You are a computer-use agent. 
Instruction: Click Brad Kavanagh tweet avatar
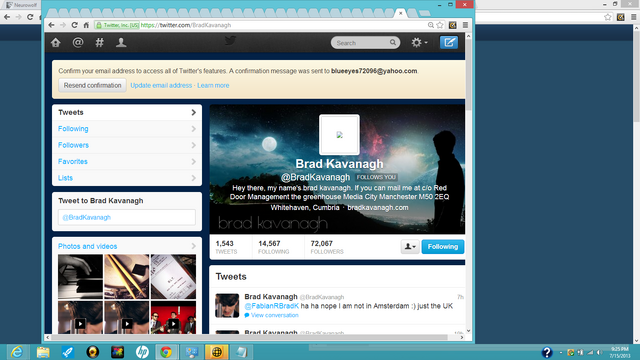coord(227,305)
